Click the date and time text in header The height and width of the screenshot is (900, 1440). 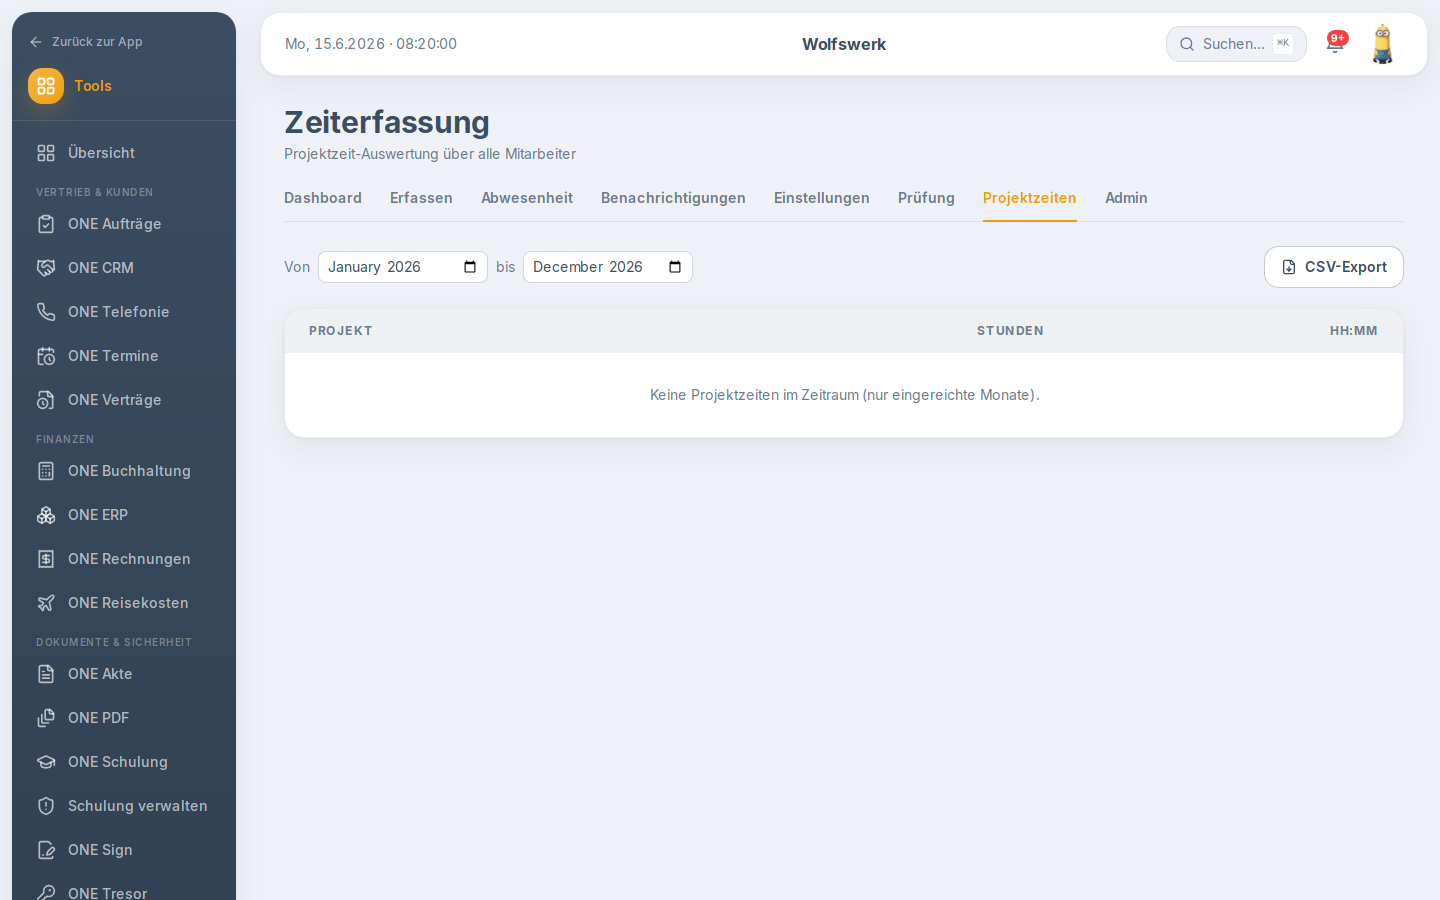371,44
